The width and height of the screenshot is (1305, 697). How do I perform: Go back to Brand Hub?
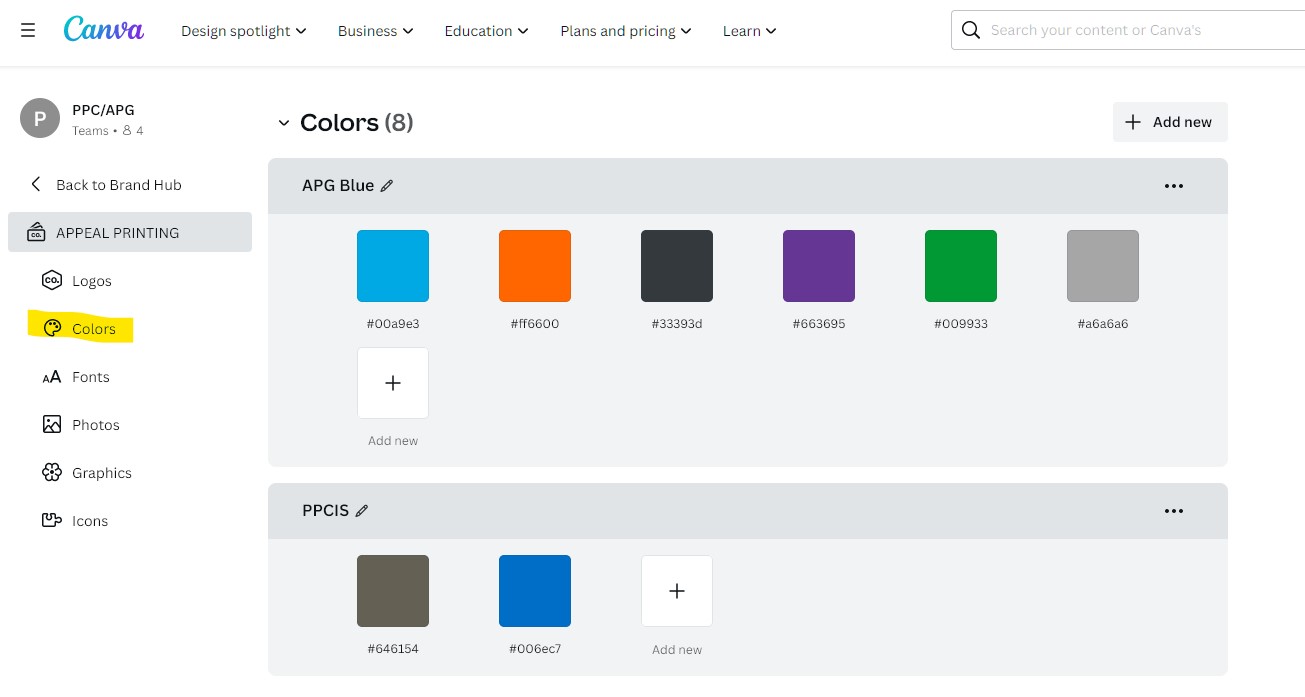click(118, 185)
